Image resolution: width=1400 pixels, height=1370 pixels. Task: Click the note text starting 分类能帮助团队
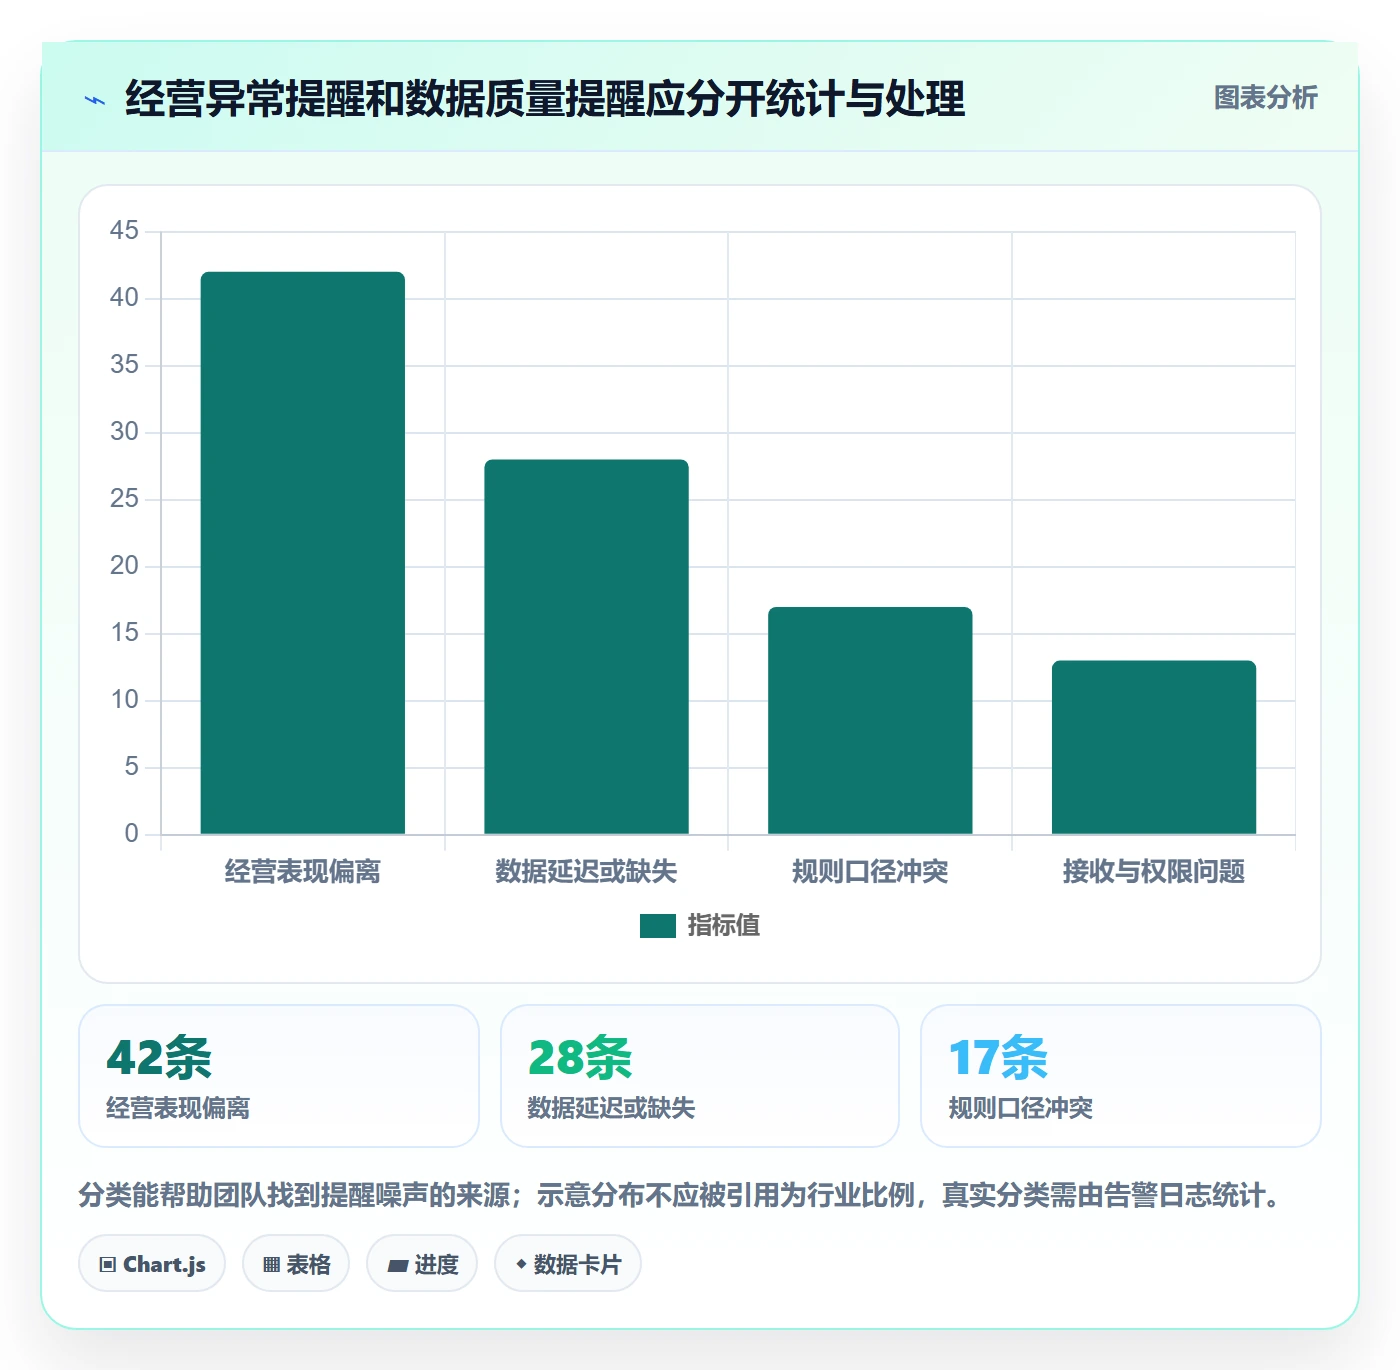click(682, 1195)
